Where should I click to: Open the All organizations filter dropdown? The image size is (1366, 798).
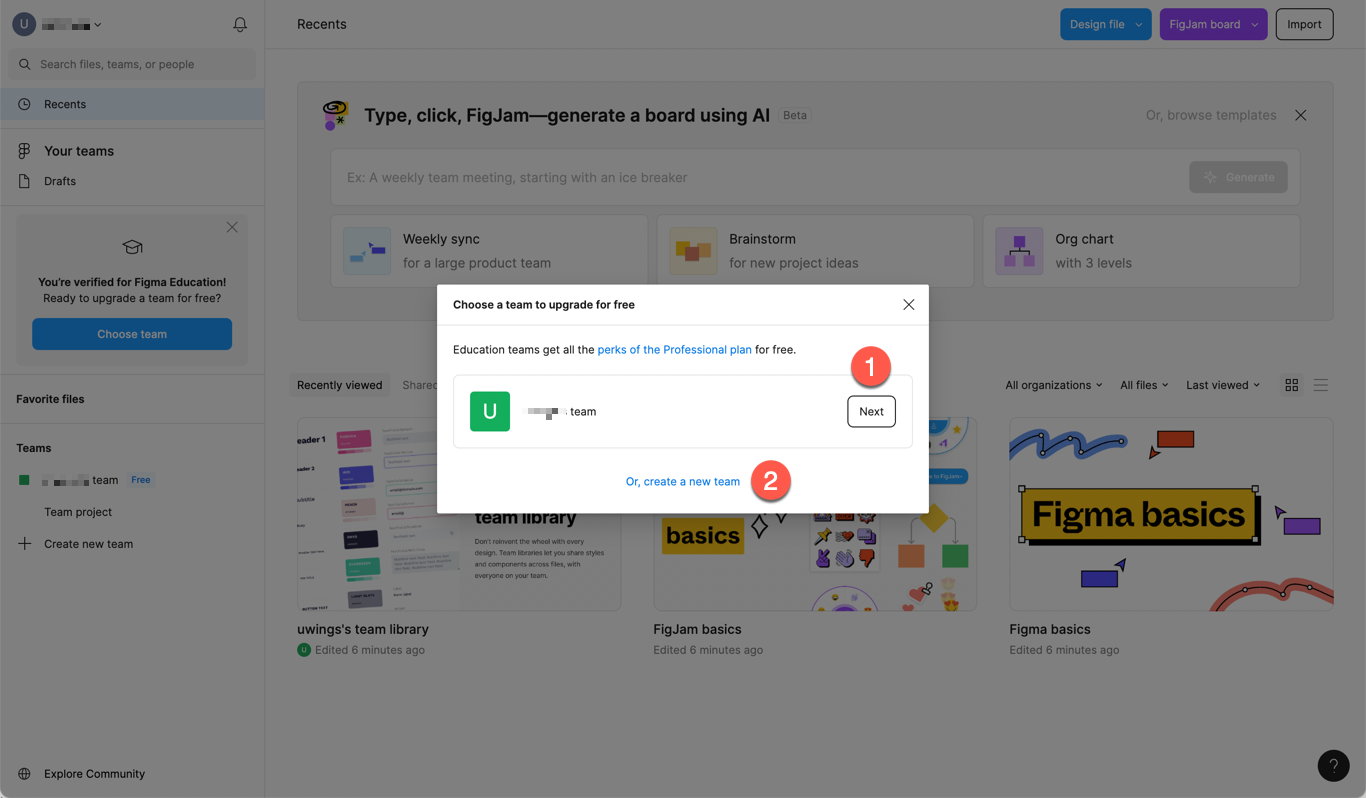[1053, 385]
